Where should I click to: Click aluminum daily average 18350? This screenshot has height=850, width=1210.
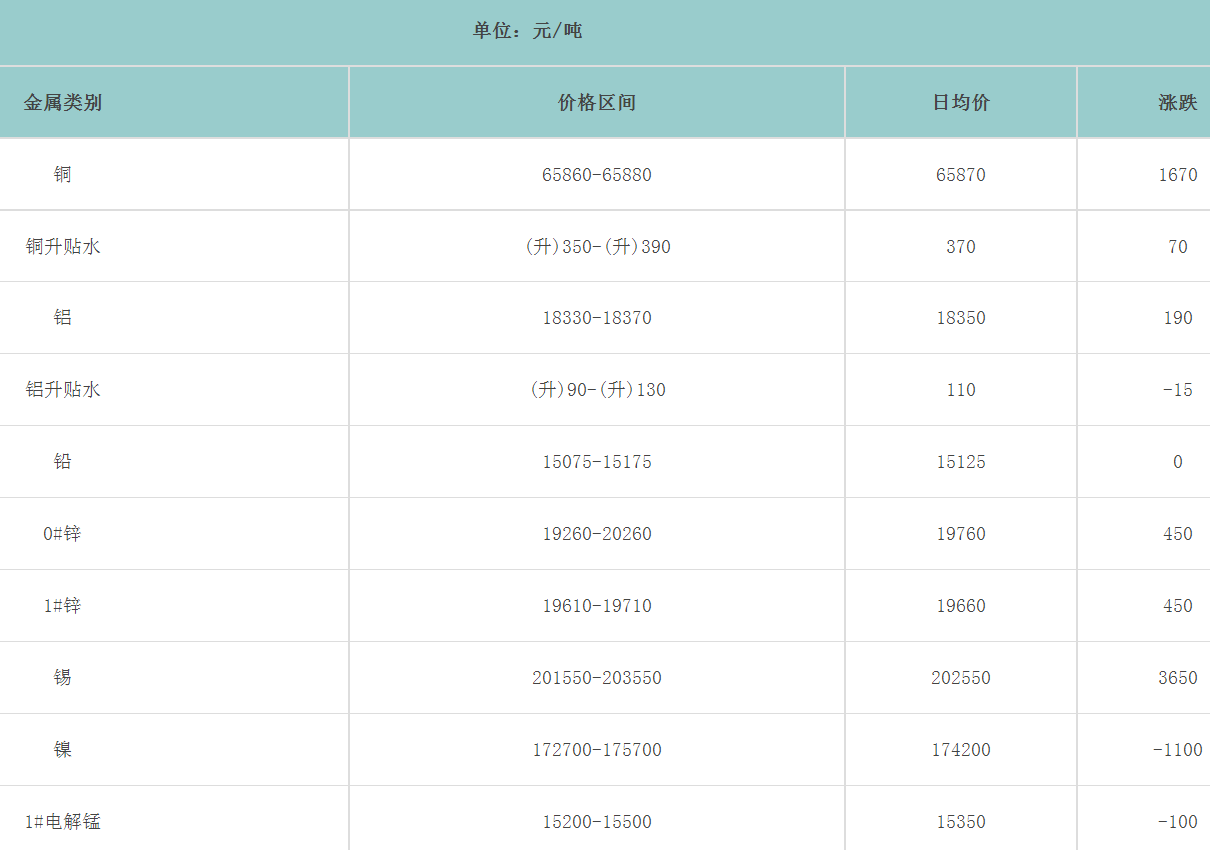pyautogui.click(x=961, y=318)
